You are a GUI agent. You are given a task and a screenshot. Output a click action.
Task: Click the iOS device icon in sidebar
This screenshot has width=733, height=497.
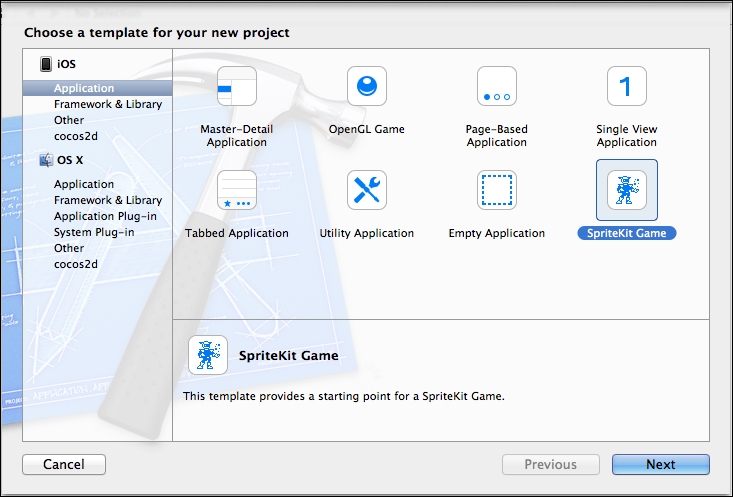click(x=46, y=64)
